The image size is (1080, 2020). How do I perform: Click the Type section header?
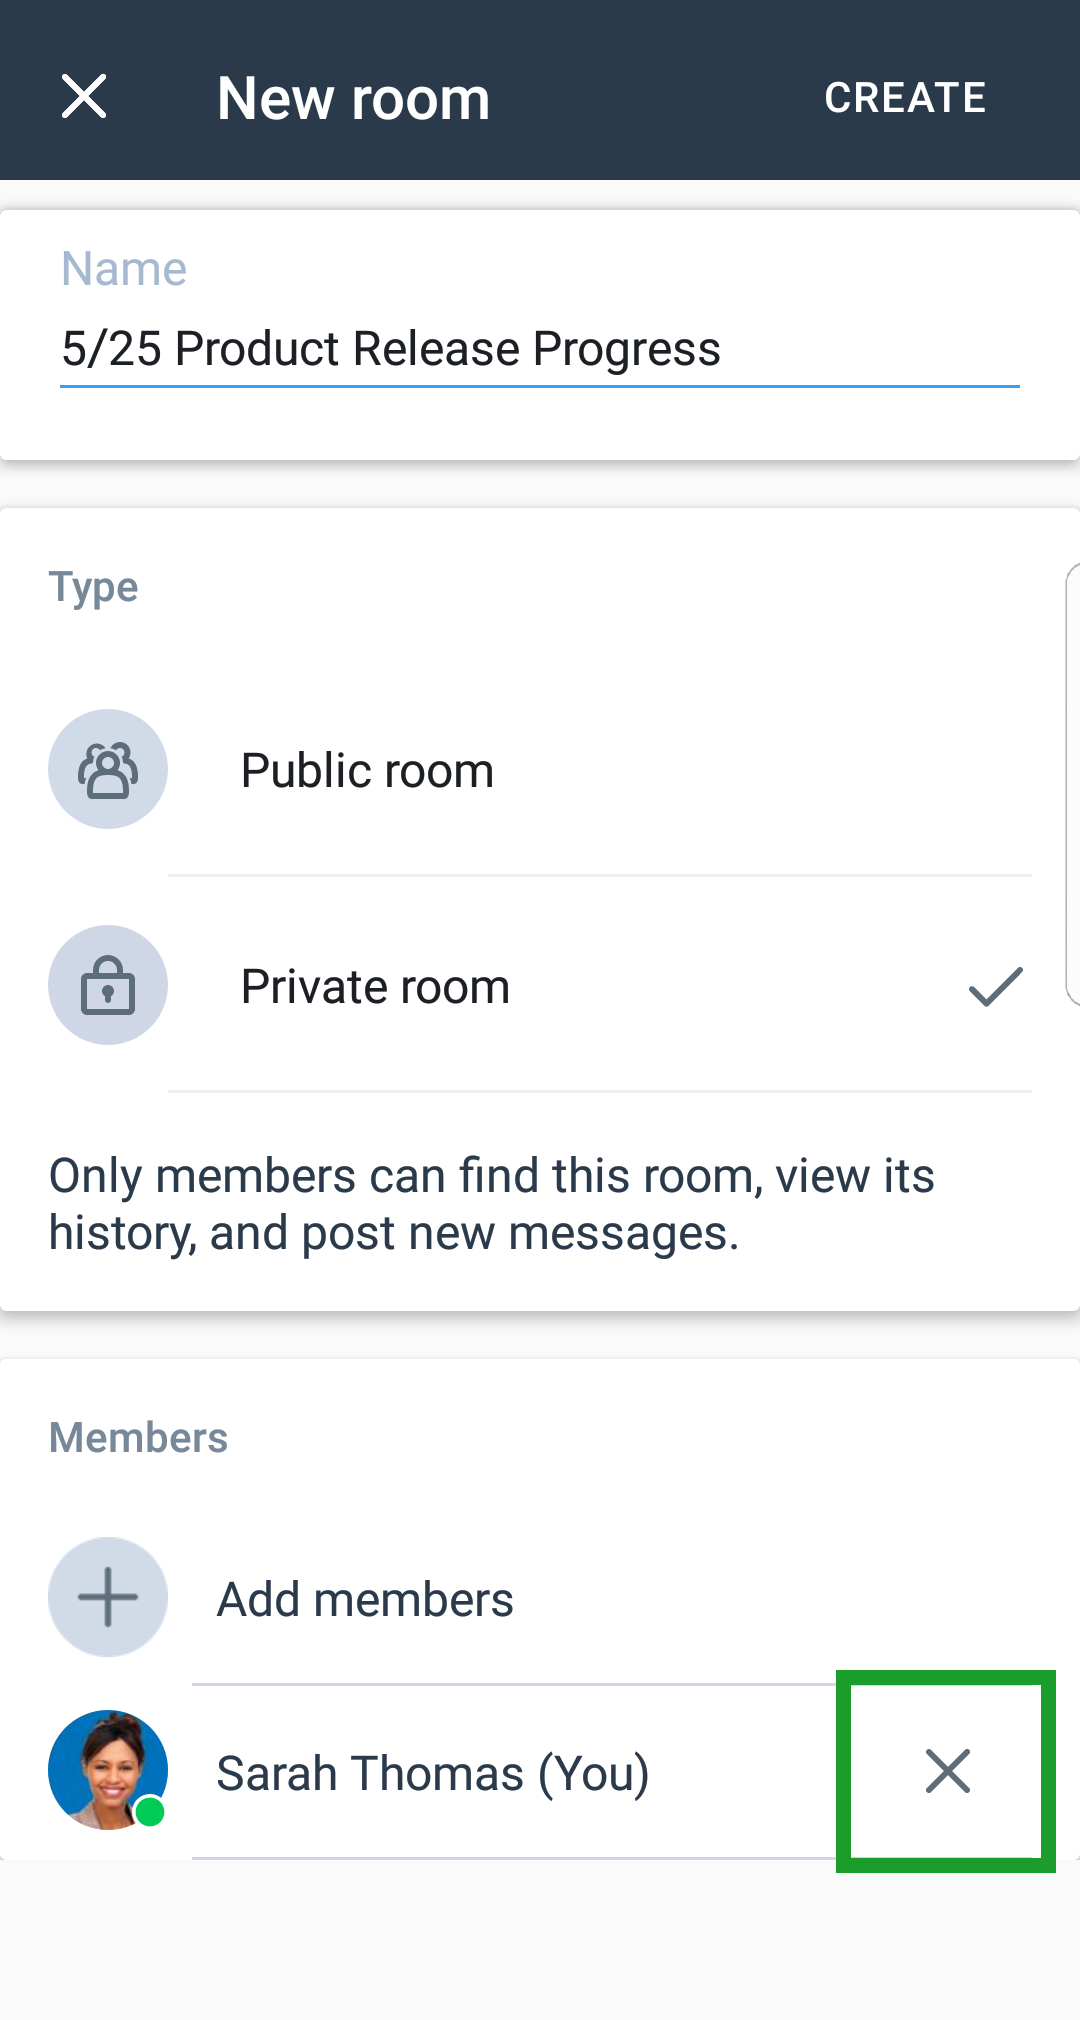pyautogui.click(x=93, y=587)
